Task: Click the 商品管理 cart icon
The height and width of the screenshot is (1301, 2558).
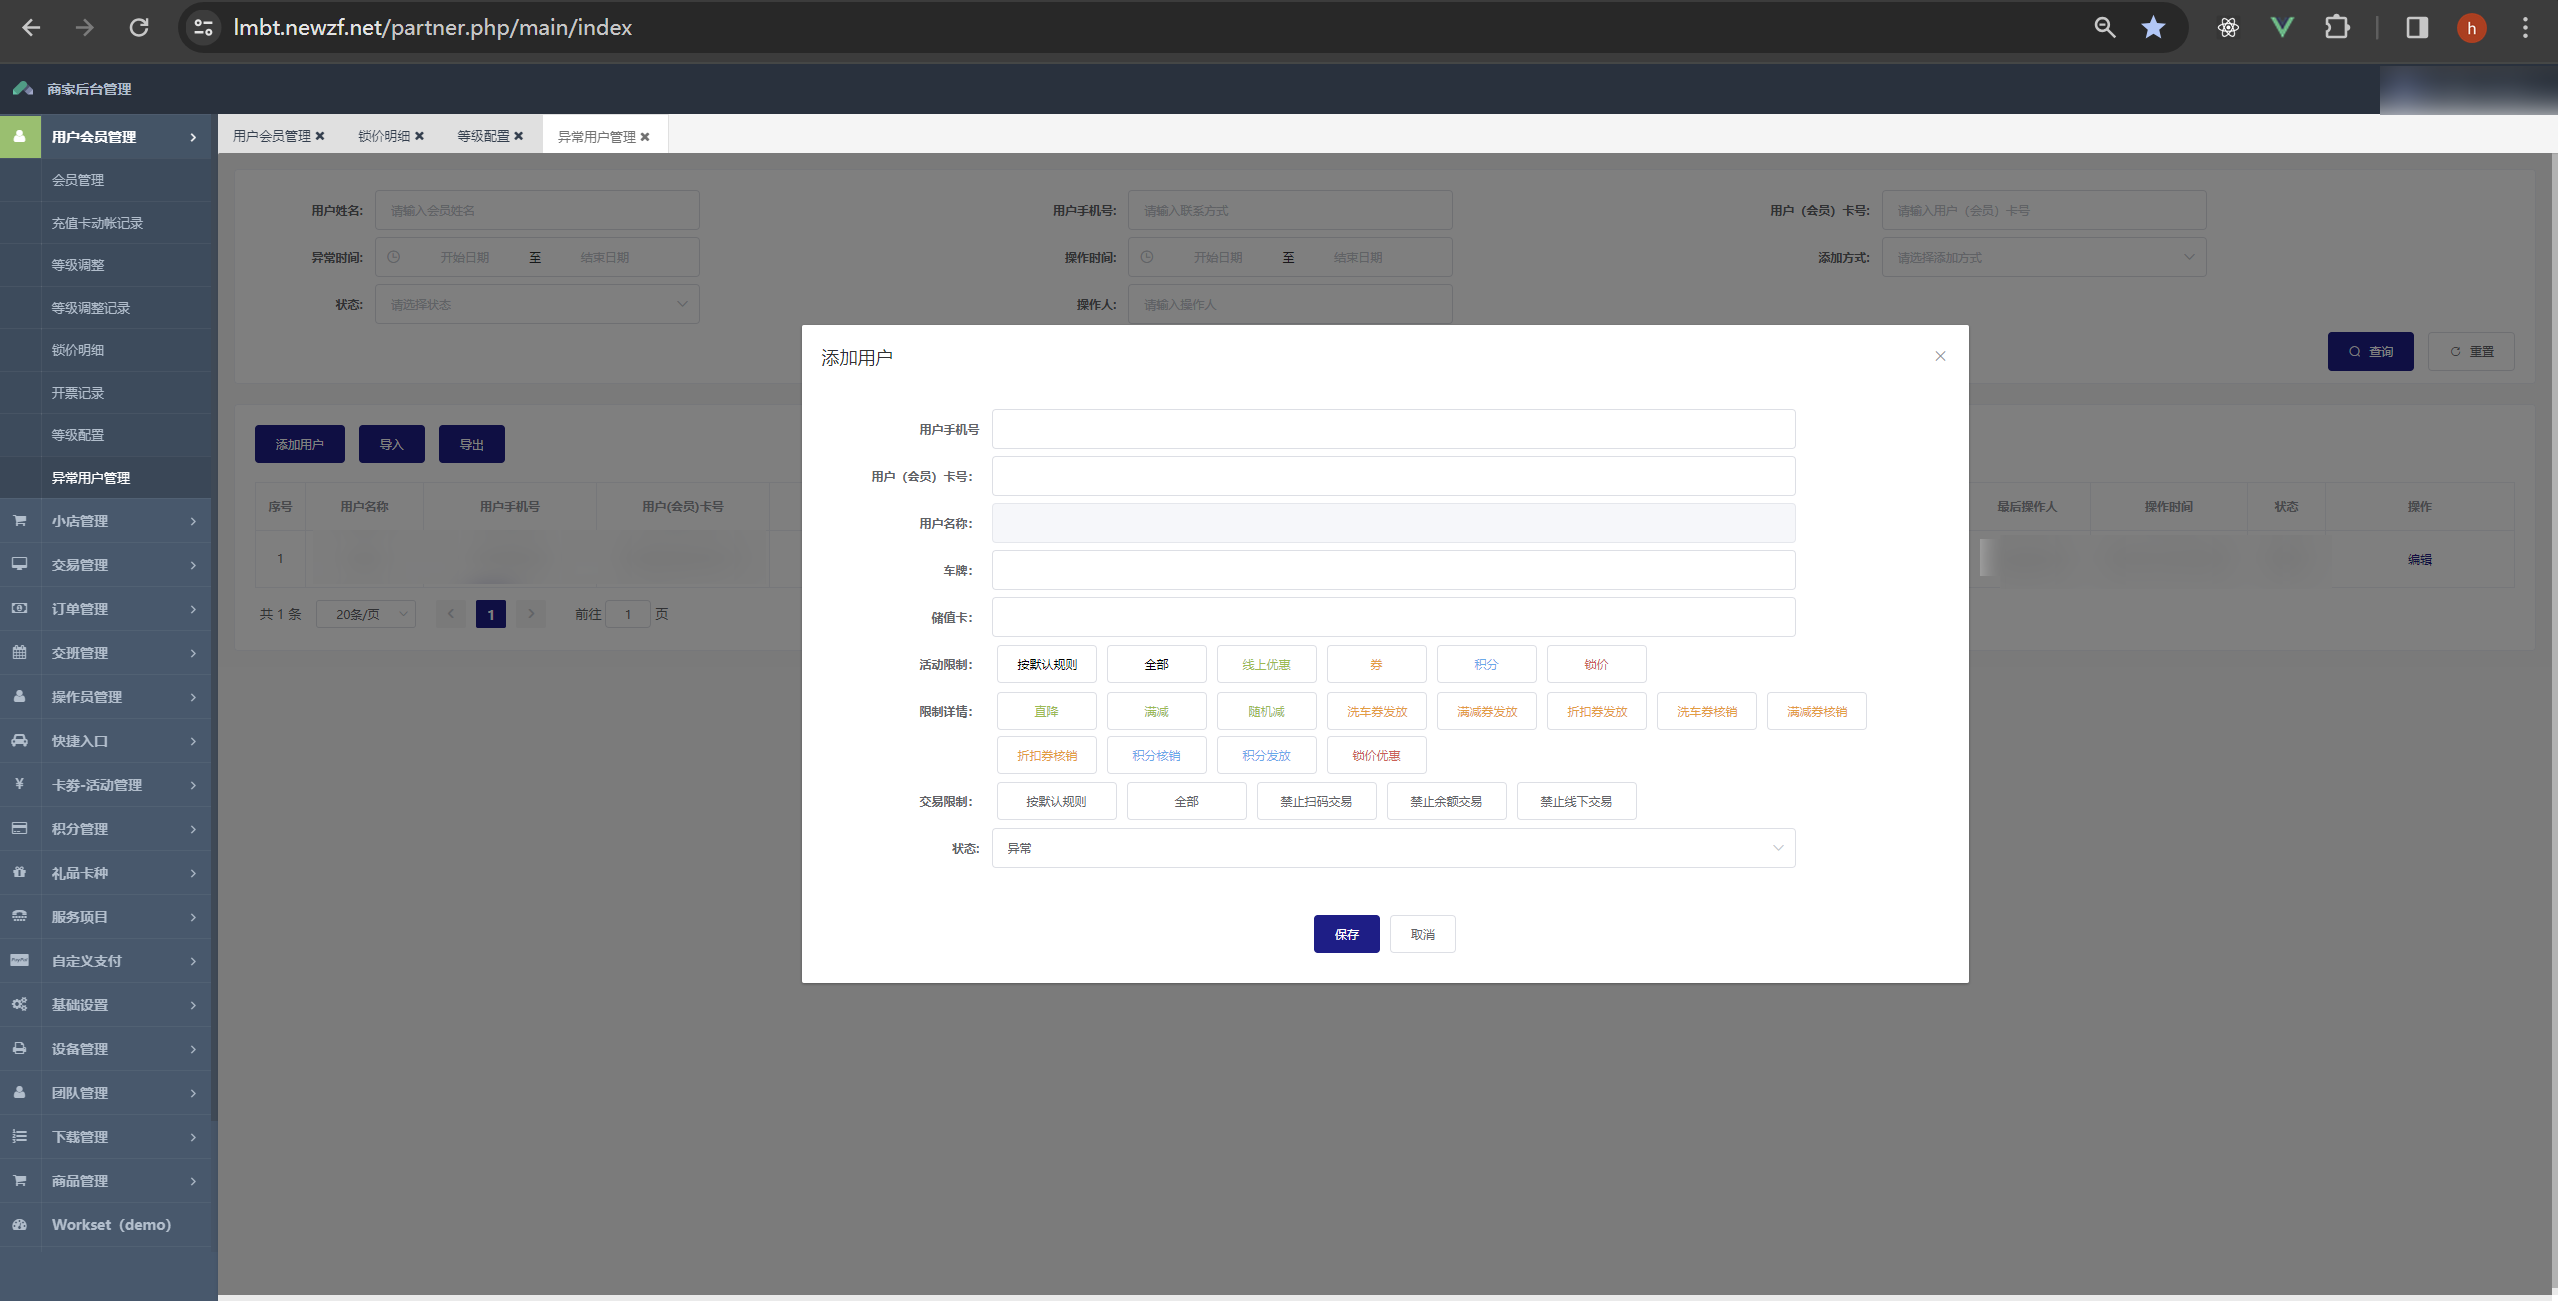Action: pos(20,1180)
